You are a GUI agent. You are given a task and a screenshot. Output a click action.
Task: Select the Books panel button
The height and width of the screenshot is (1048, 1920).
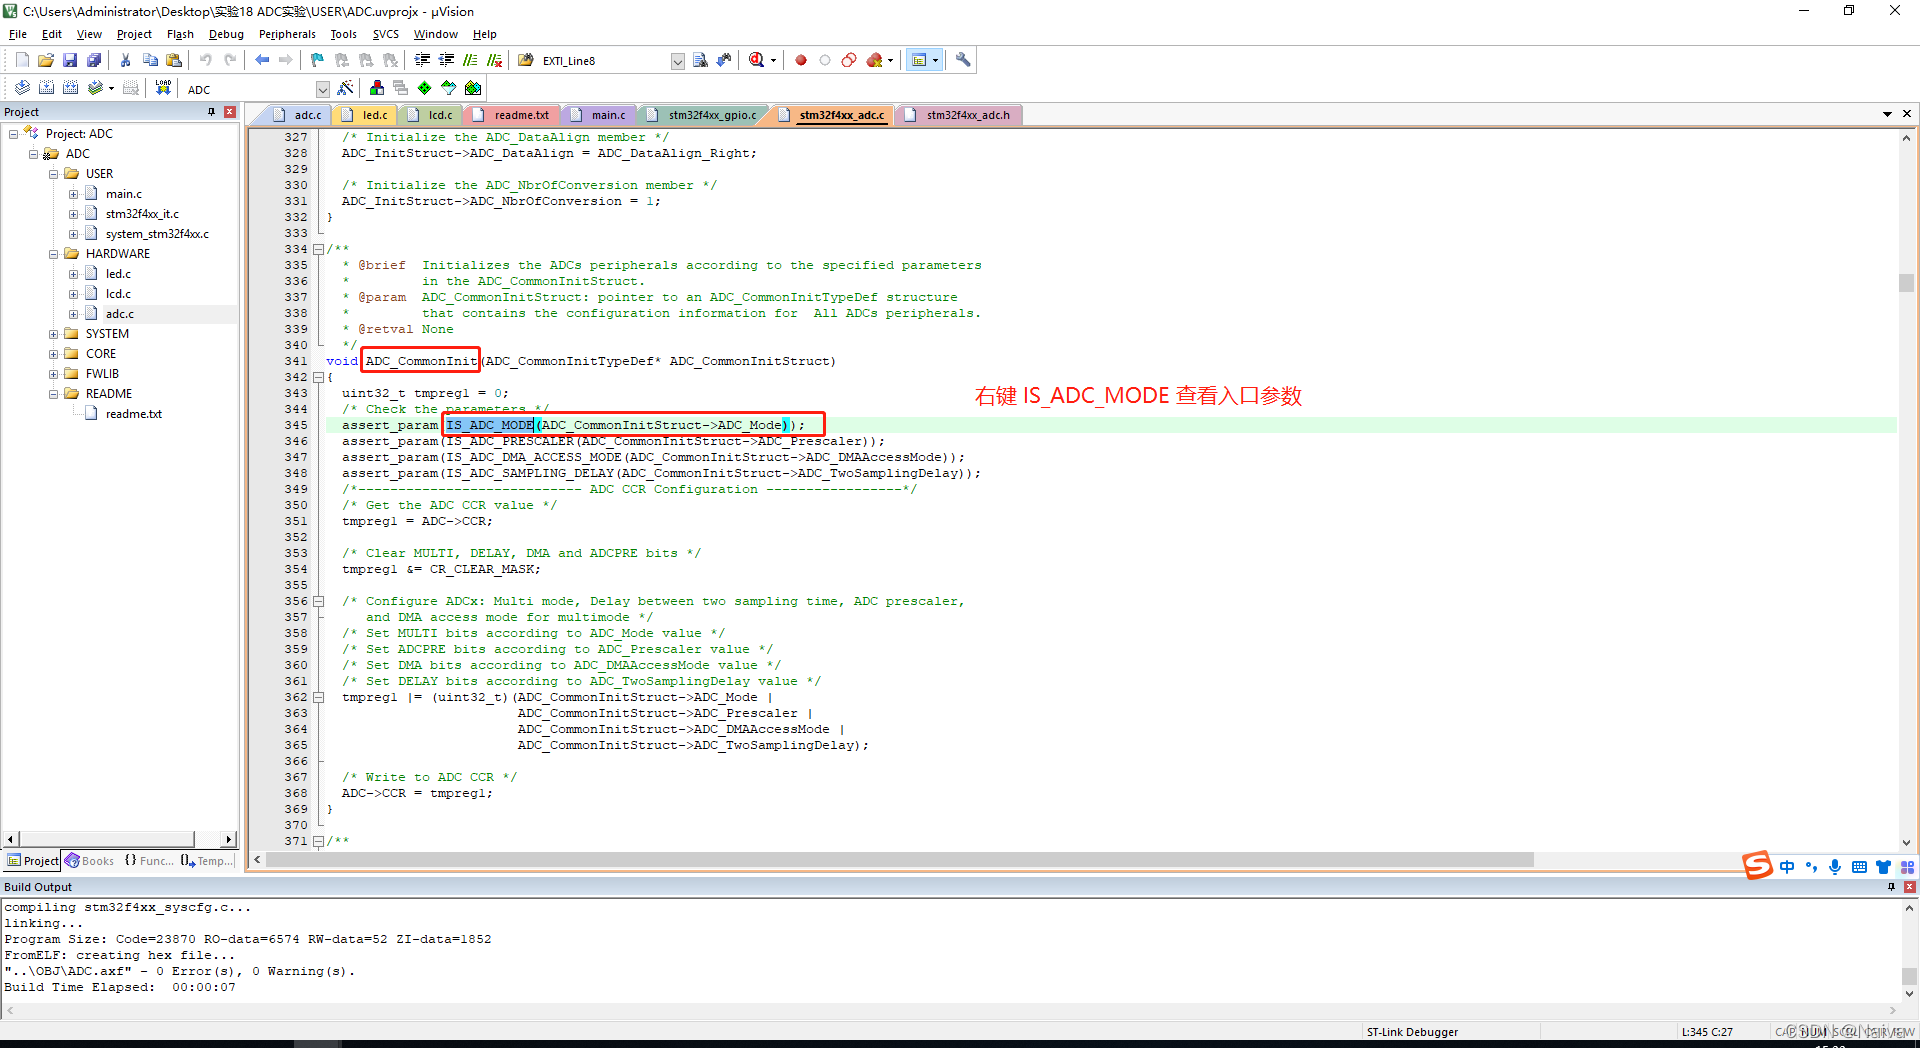click(90, 860)
